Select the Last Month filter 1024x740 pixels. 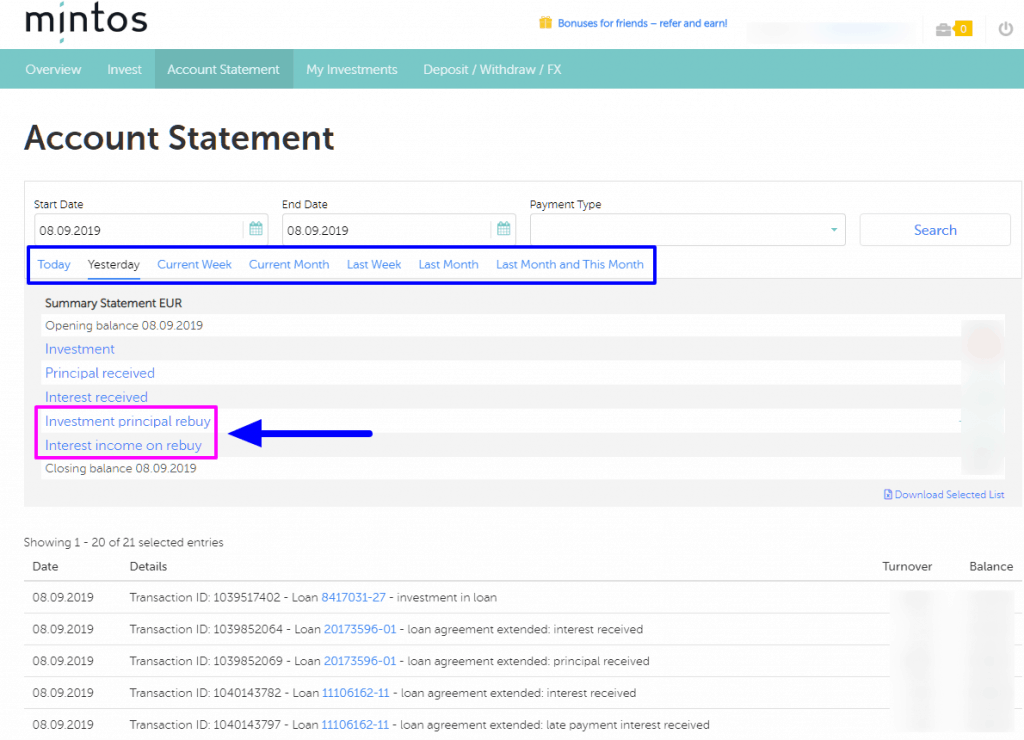[x=448, y=264]
